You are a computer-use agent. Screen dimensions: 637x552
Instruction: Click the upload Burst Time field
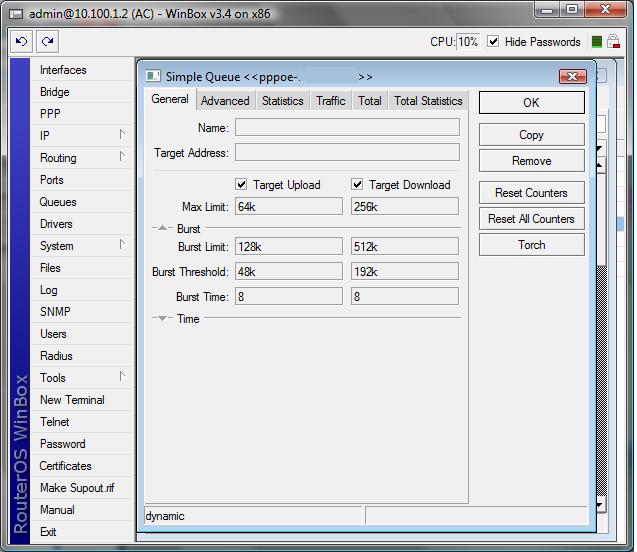(289, 297)
